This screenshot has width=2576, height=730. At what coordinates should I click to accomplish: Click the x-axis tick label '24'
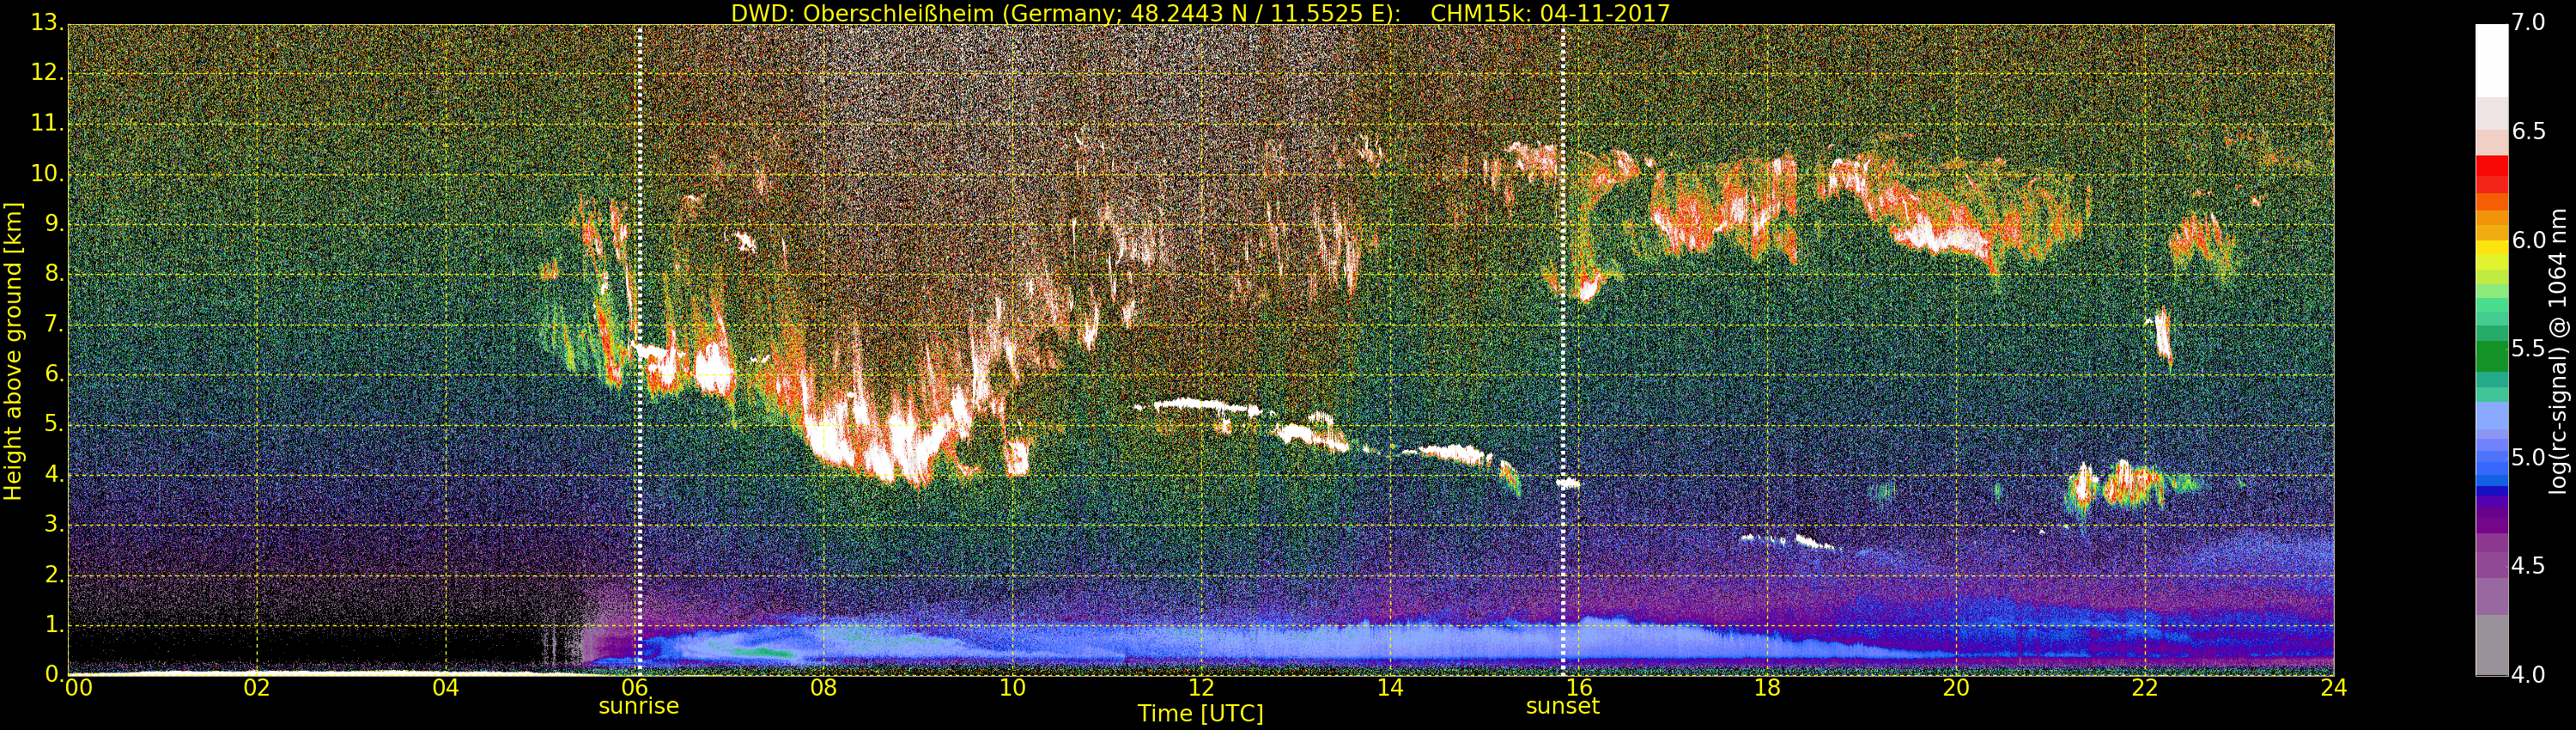pyautogui.click(x=2334, y=688)
